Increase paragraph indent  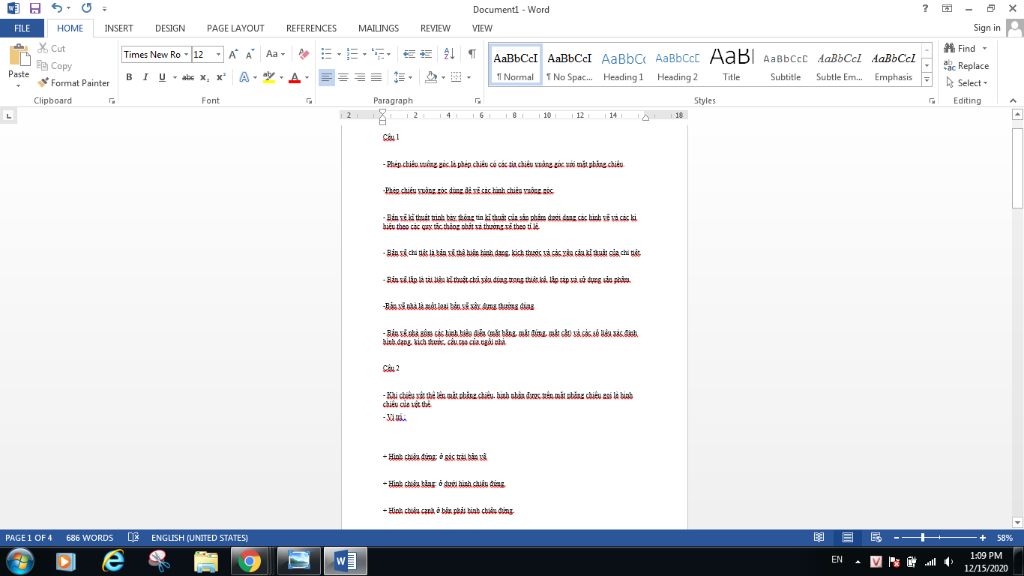pos(426,54)
